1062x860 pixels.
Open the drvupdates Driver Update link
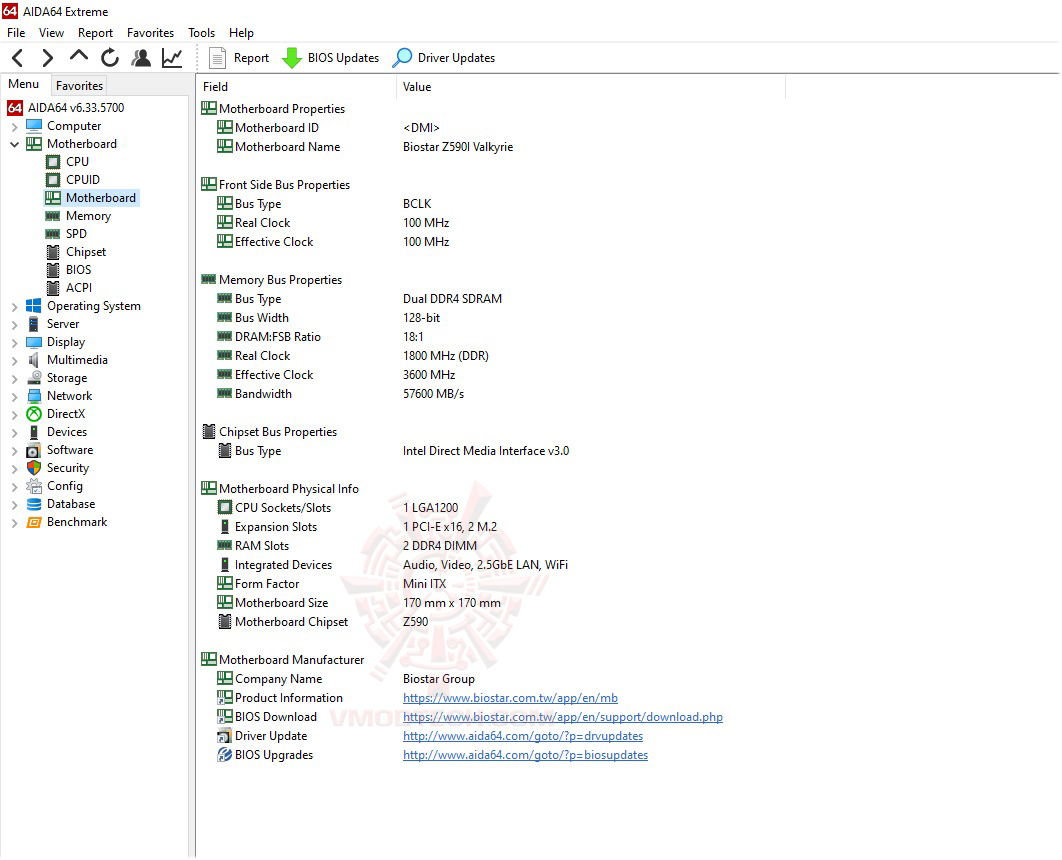523,736
